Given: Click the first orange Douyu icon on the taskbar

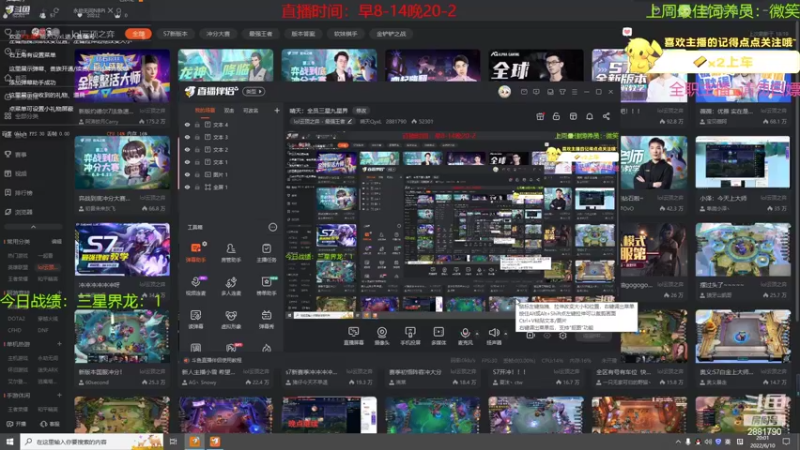Looking at the screenshot, I should pos(195,441).
